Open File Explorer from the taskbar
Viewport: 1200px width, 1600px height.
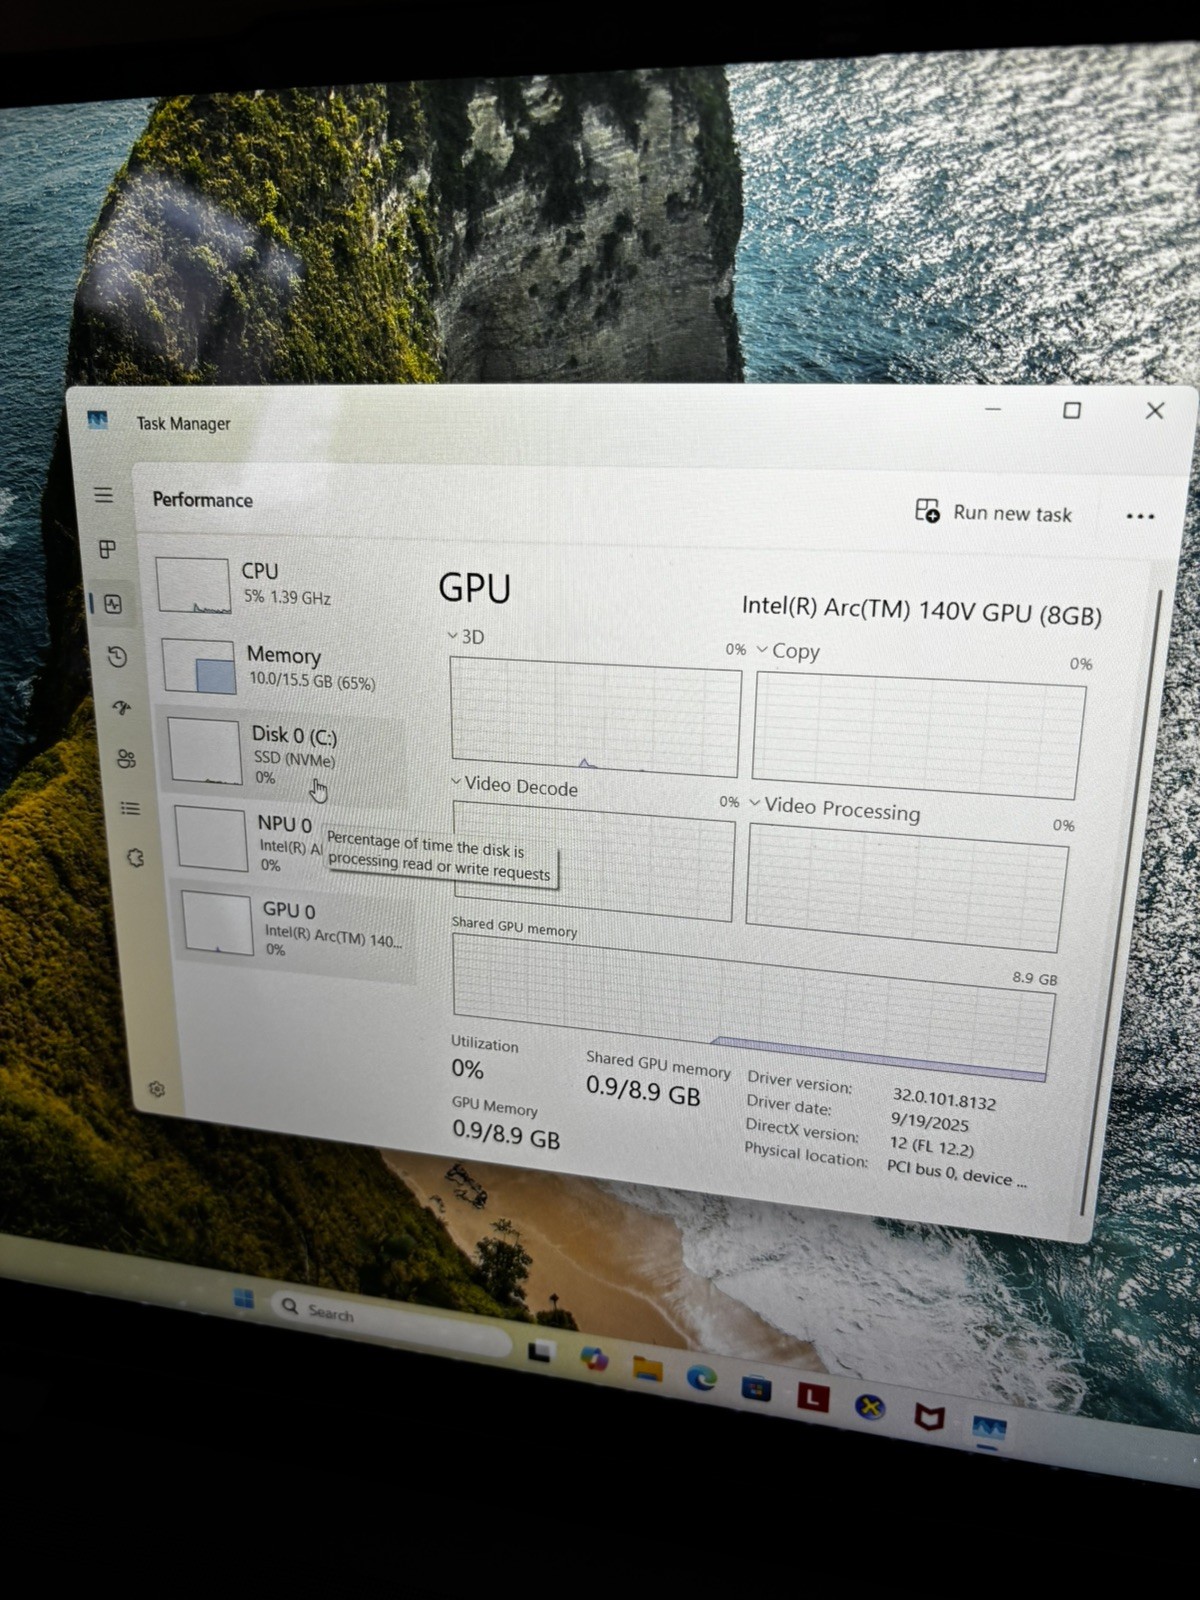click(648, 1368)
